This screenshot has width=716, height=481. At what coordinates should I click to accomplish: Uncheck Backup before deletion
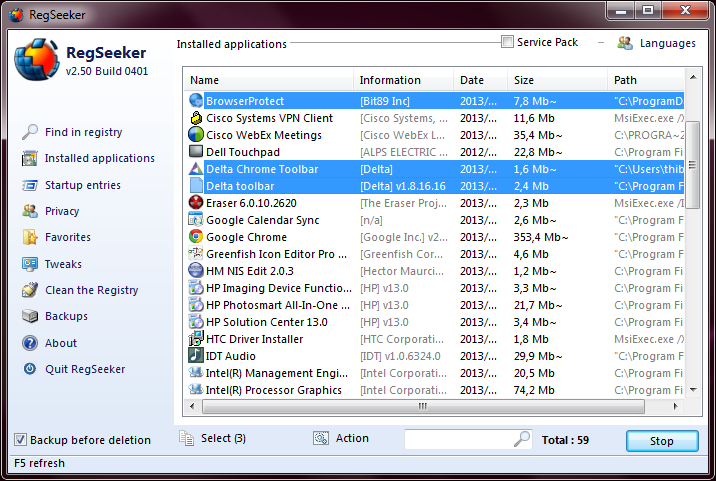point(20,439)
